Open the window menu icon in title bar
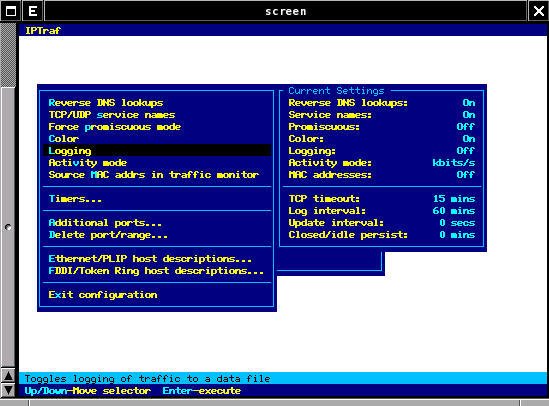This screenshot has width=549, height=406. [11, 11]
